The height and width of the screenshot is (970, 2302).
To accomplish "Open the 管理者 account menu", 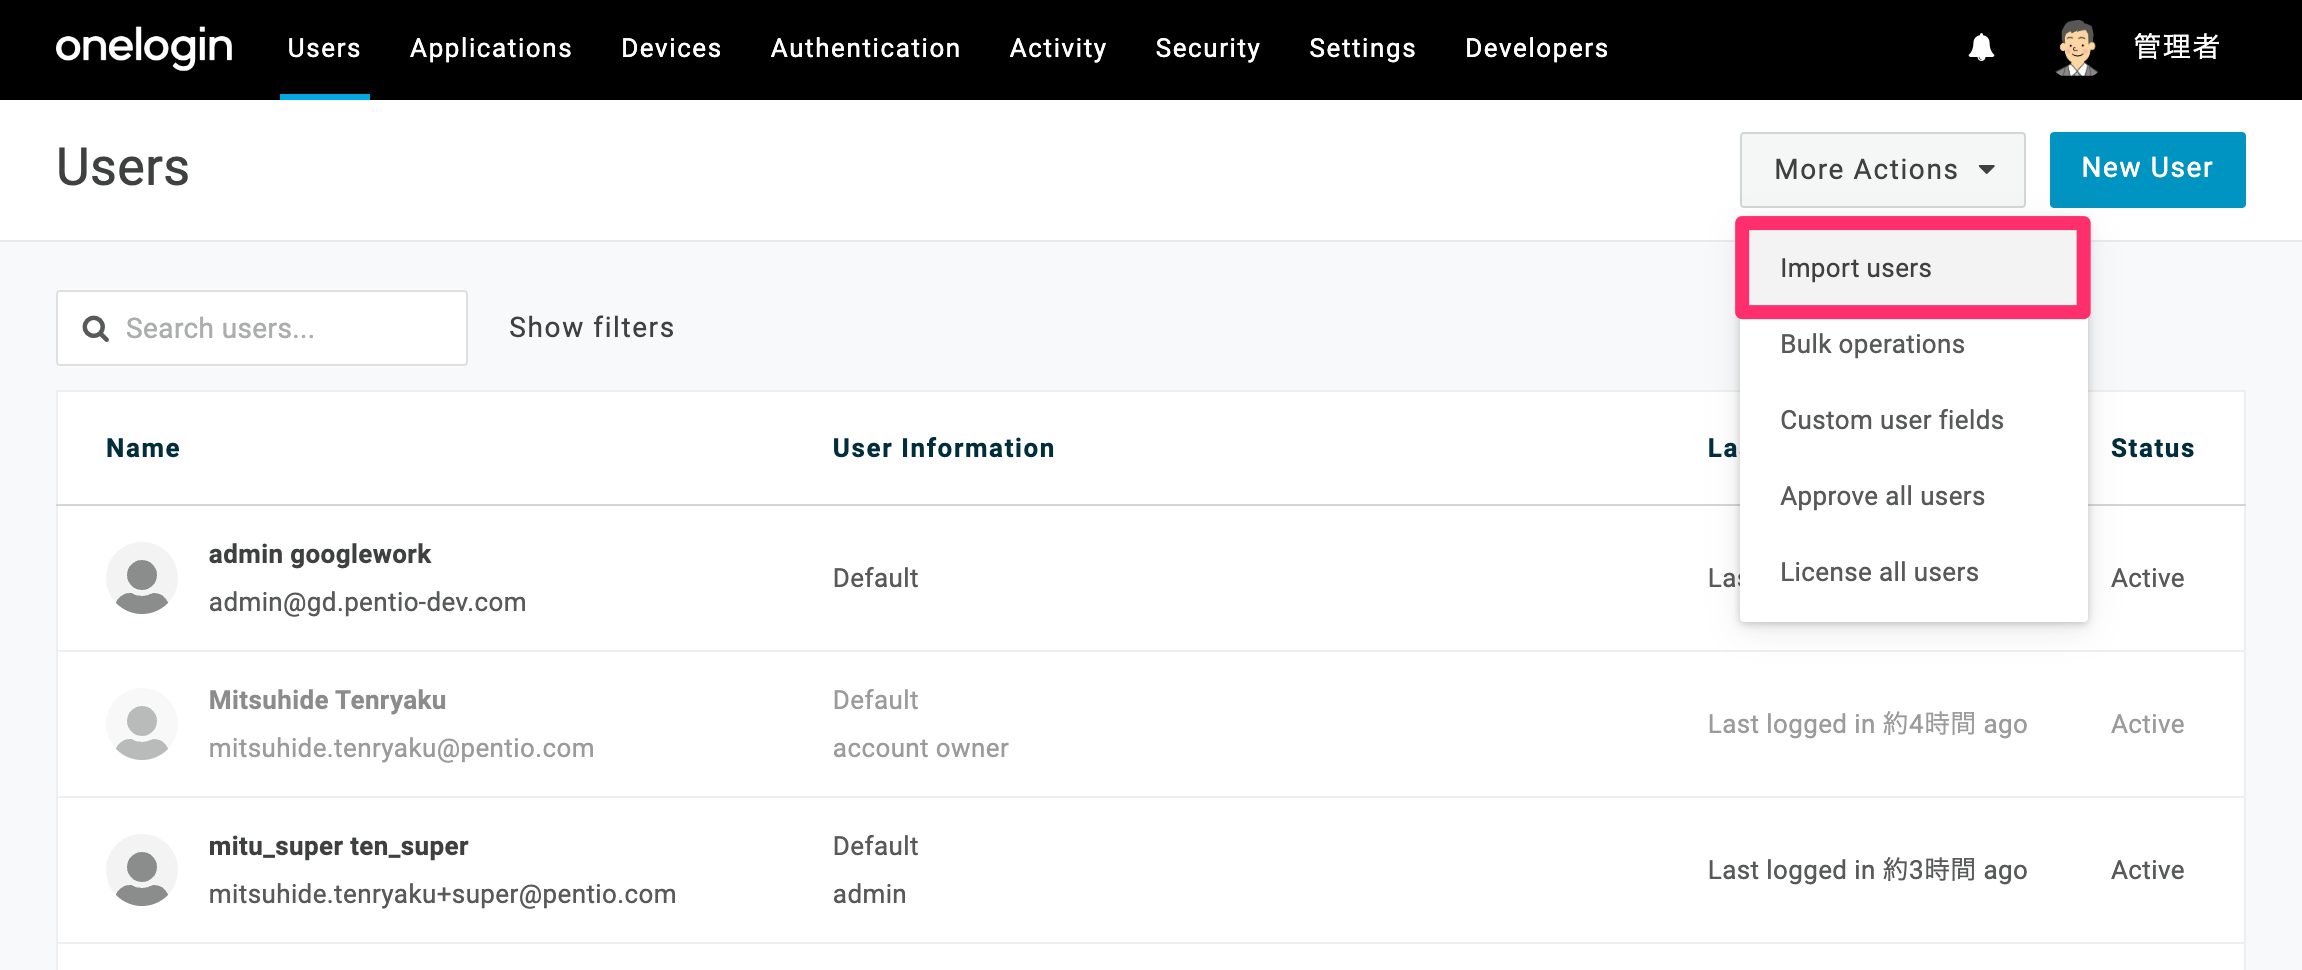I will (x=2176, y=47).
